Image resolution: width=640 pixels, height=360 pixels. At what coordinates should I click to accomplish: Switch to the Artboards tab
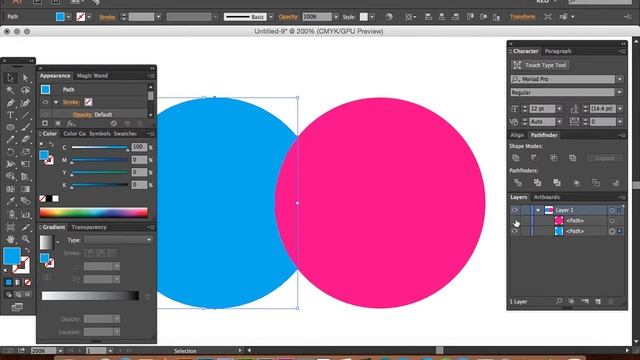point(547,197)
